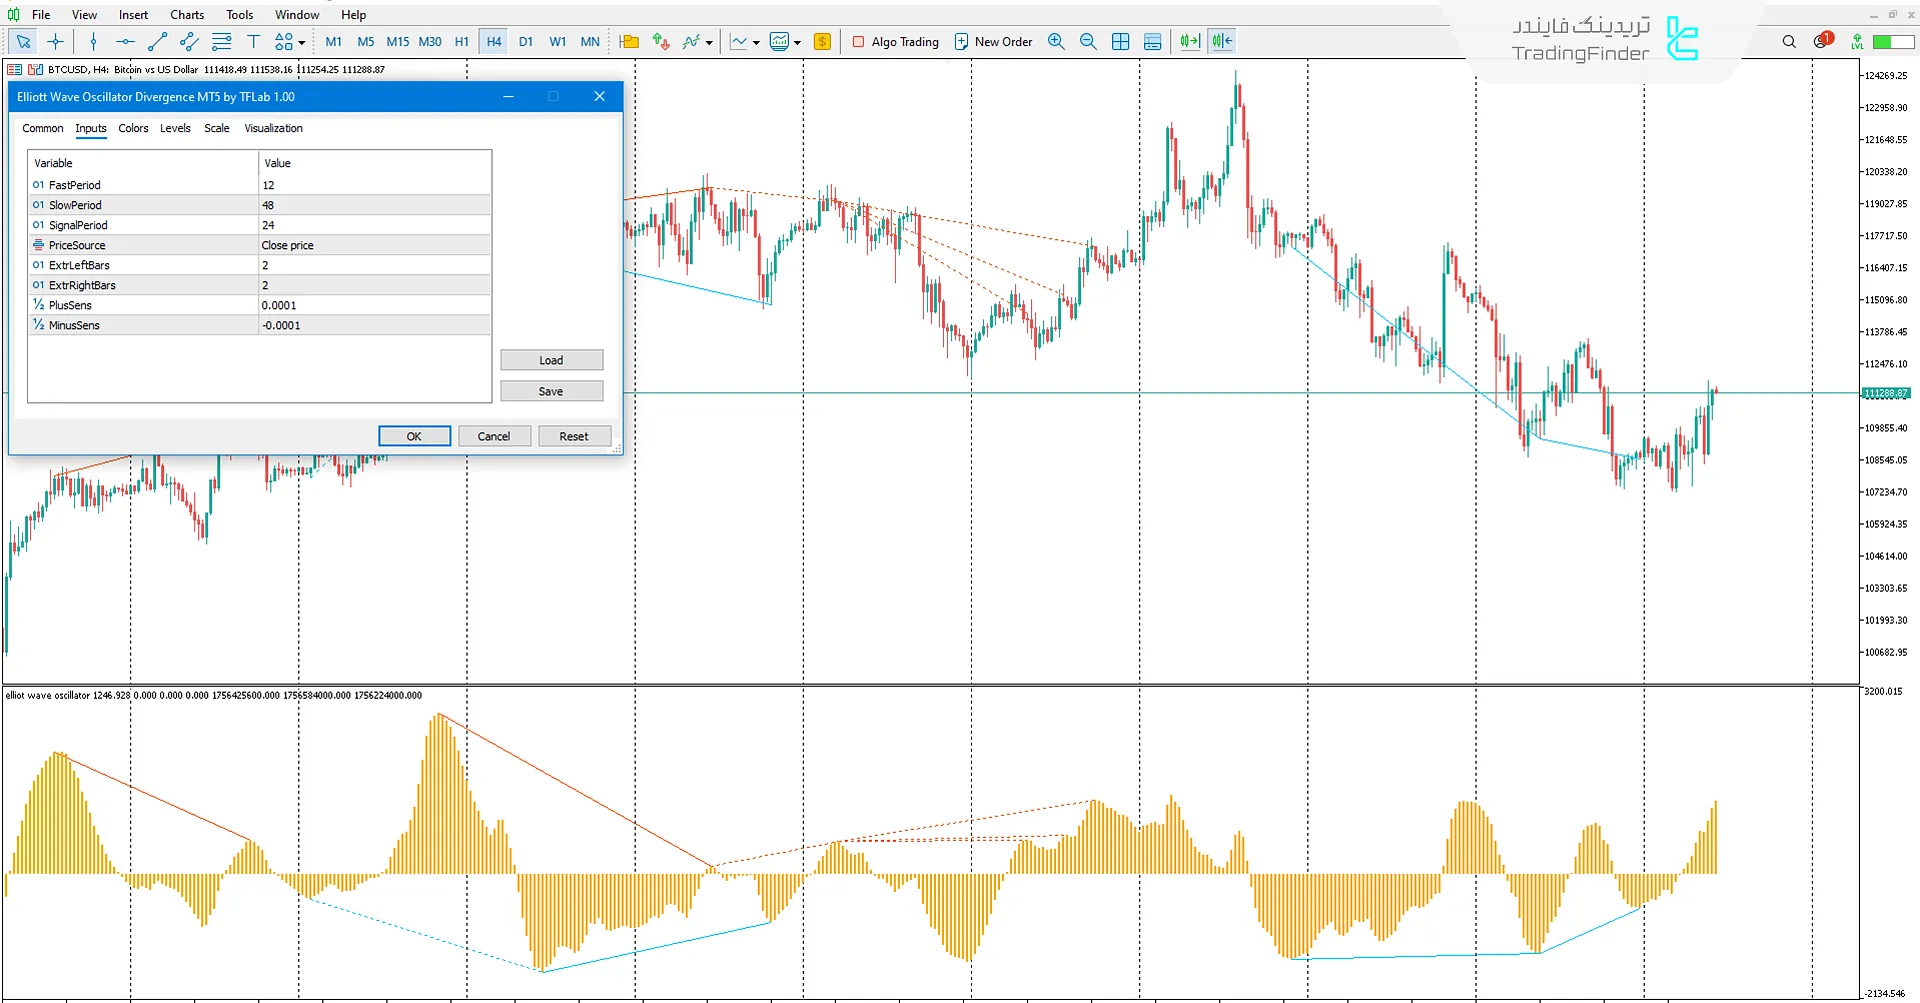
Task: Edit the SlowPeriod value field
Action: [374, 204]
